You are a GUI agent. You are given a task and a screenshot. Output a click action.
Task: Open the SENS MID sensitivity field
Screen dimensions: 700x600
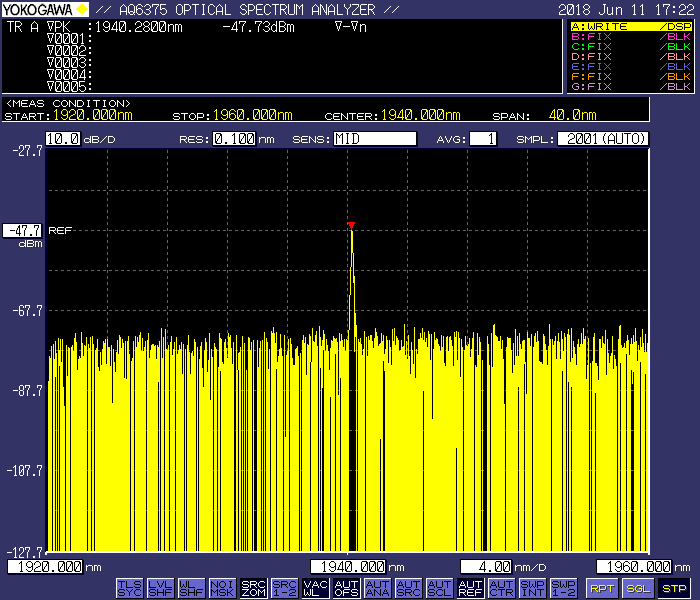(375, 139)
